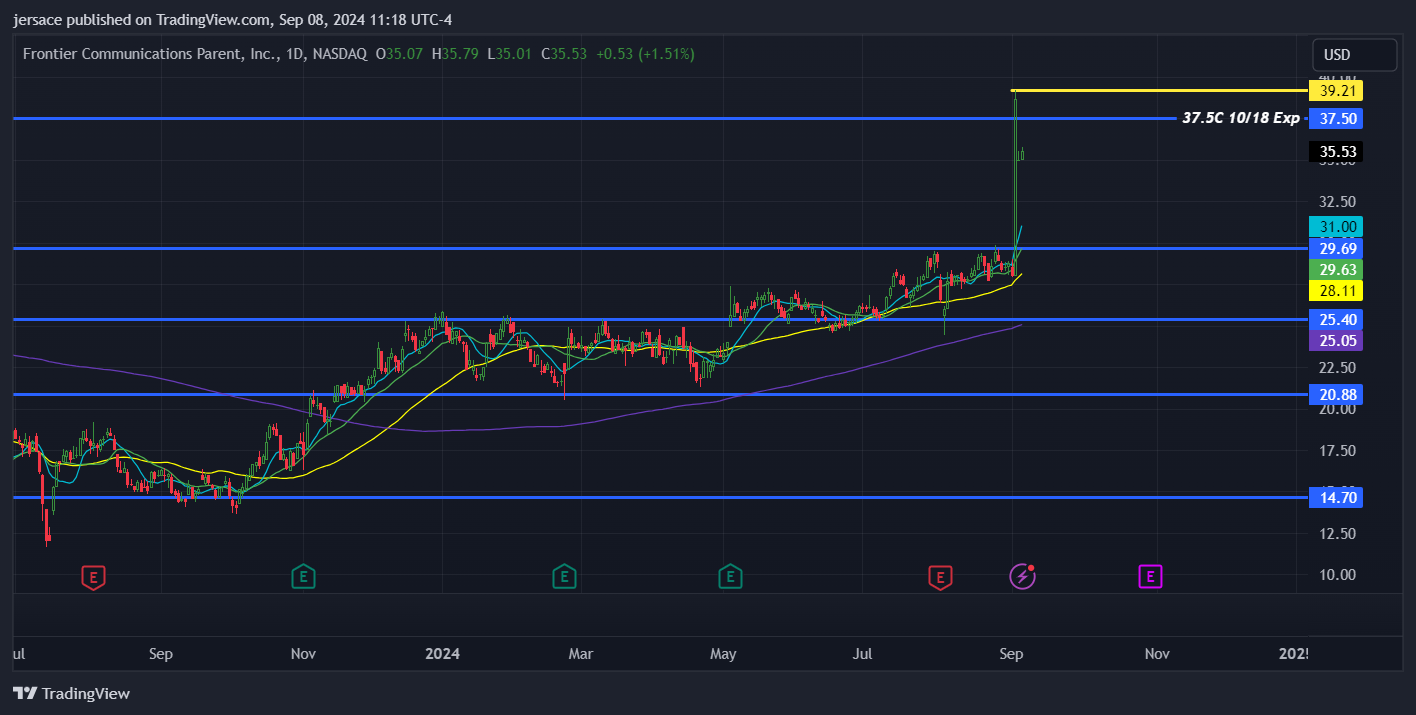Click the Jul label on the time axis

[x=862, y=654]
